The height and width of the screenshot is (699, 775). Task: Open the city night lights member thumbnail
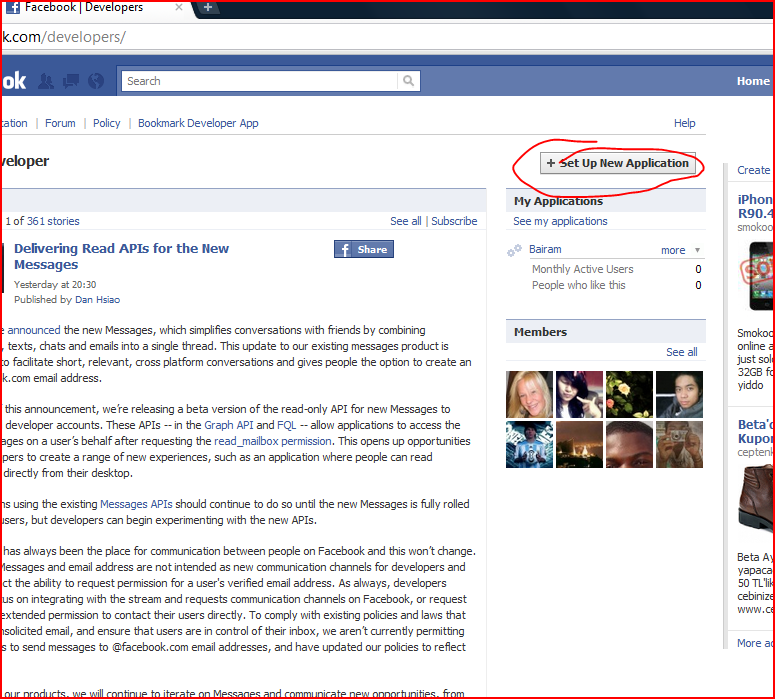click(579, 444)
